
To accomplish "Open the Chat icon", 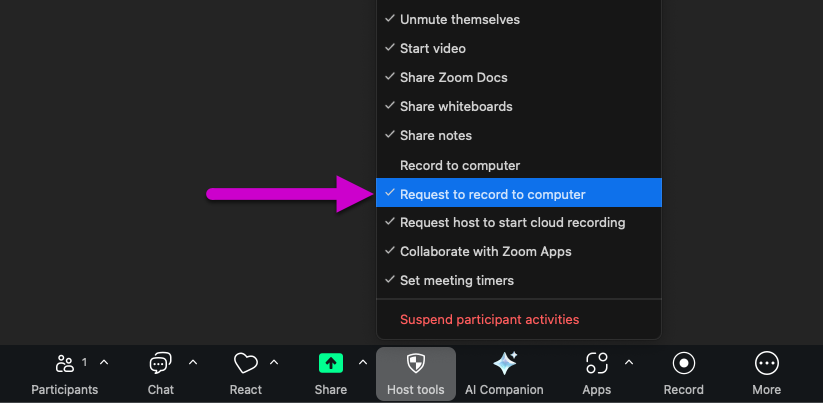I will [x=160, y=363].
